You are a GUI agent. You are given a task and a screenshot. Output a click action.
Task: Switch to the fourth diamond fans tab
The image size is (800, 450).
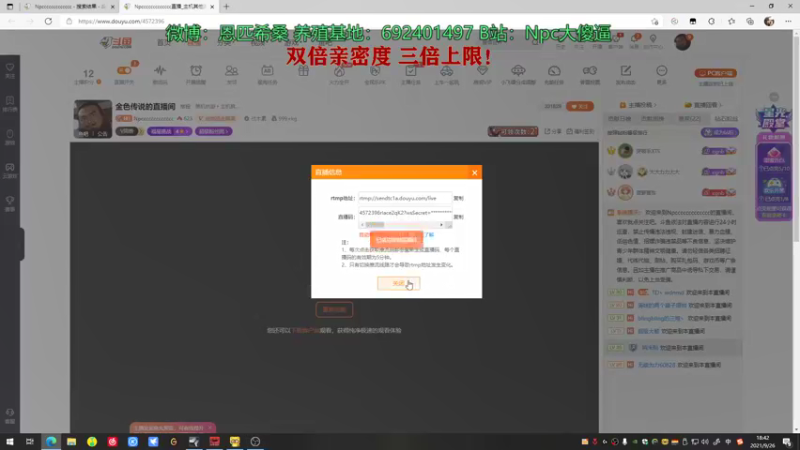tap(726, 118)
